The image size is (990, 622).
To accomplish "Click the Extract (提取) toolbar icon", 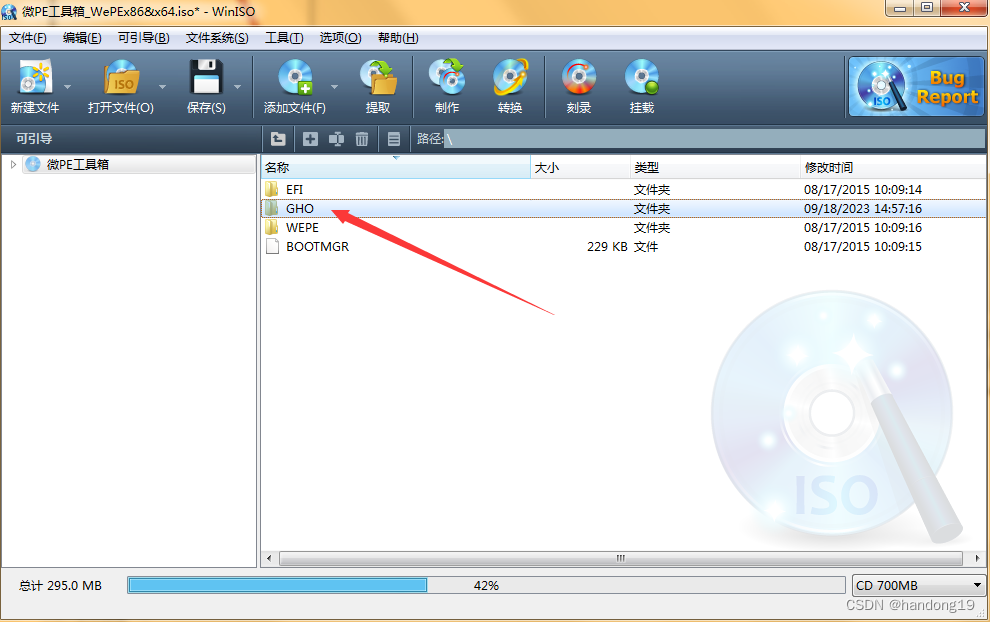I will pos(378,77).
